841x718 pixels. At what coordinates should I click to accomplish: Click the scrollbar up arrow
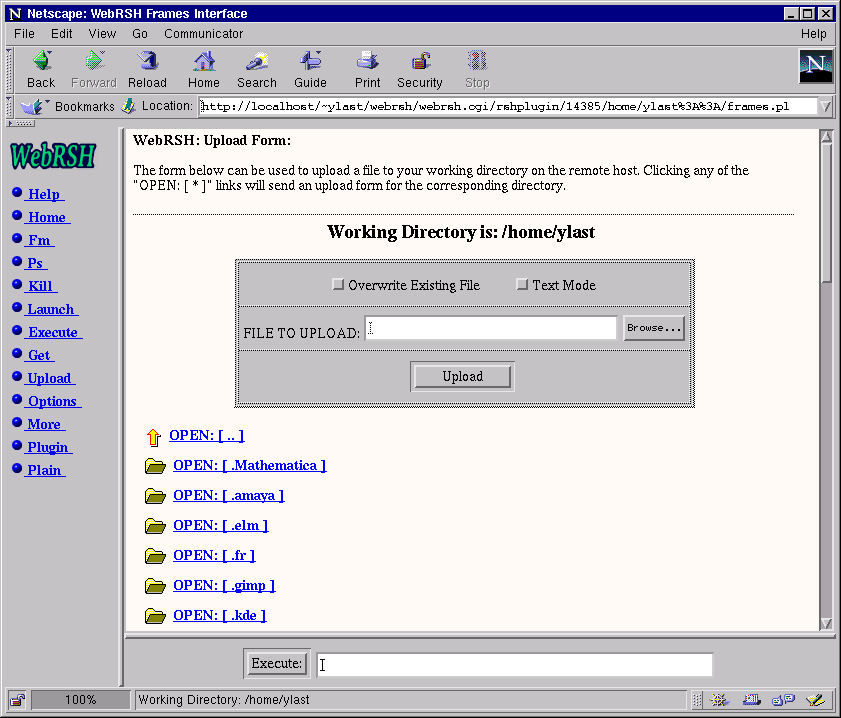click(x=827, y=137)
